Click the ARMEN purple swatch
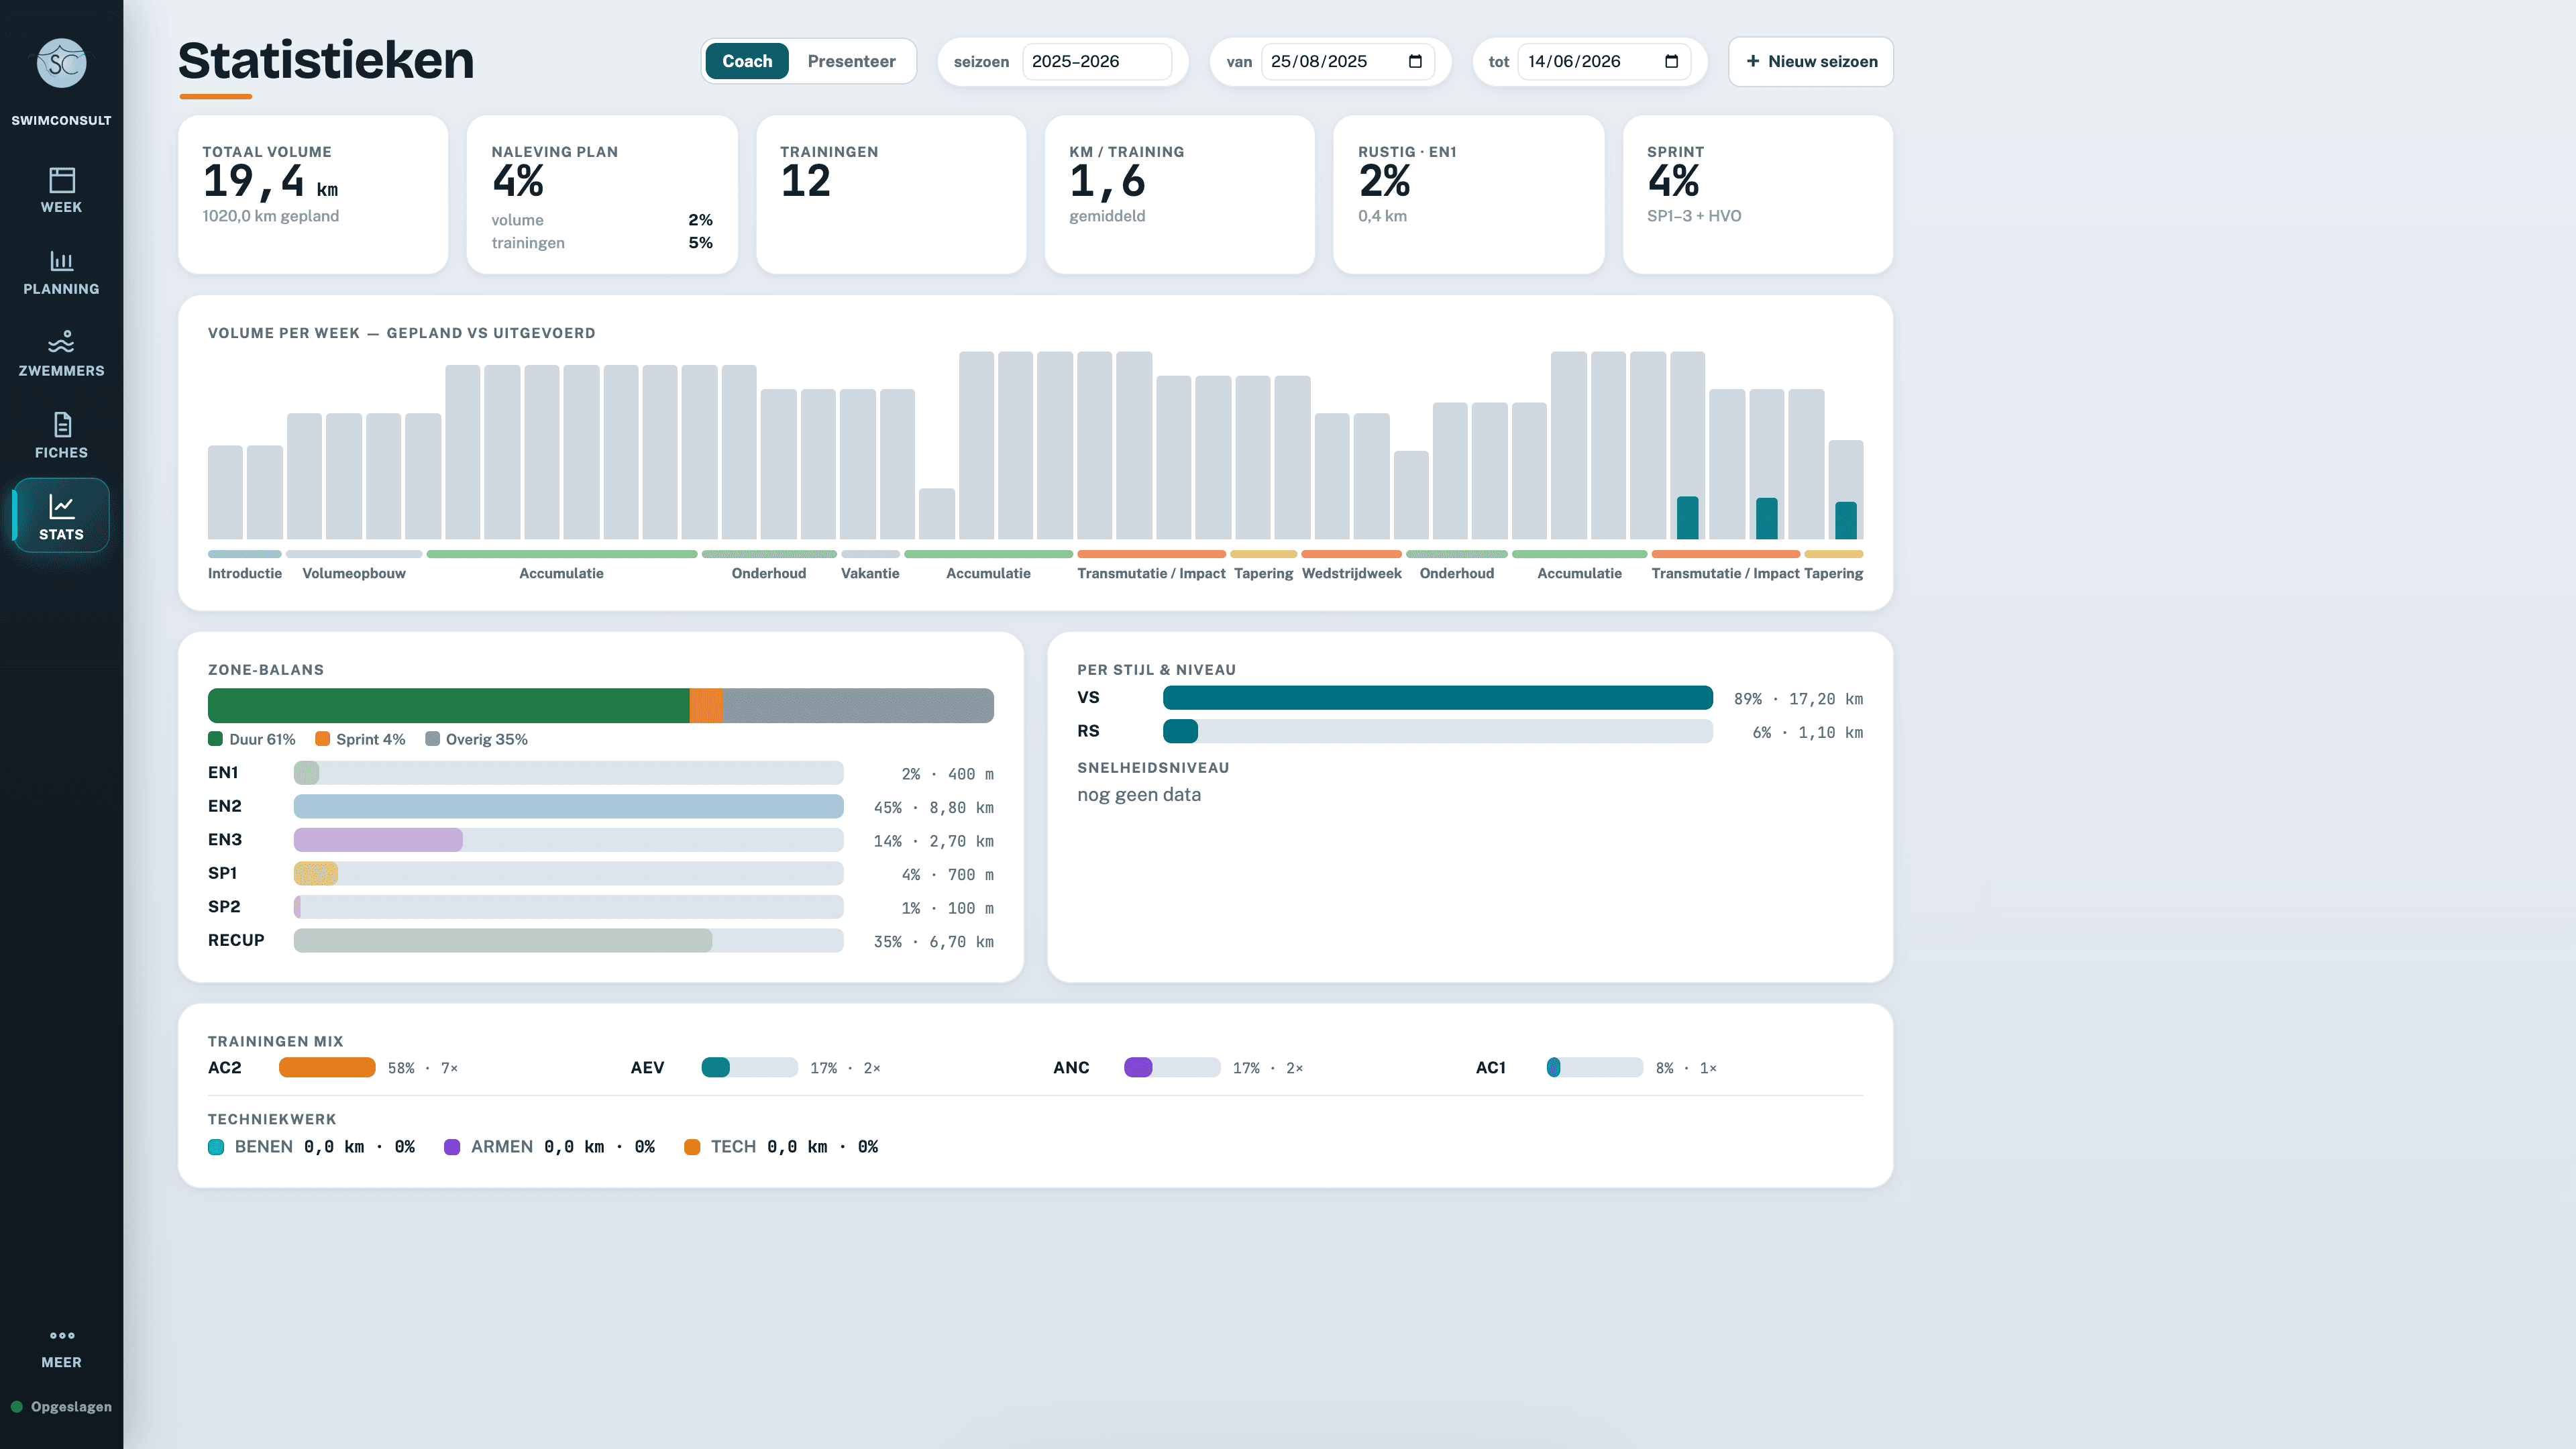Screen dimensions: 2576x1449 point(452,1147)
